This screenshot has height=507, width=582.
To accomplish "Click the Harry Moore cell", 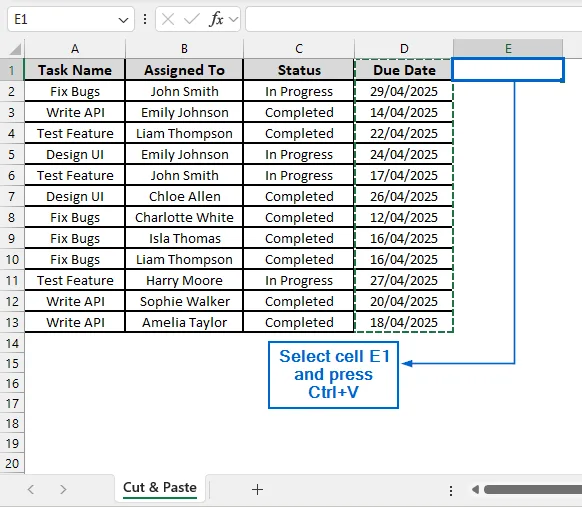I will point(184,280).
